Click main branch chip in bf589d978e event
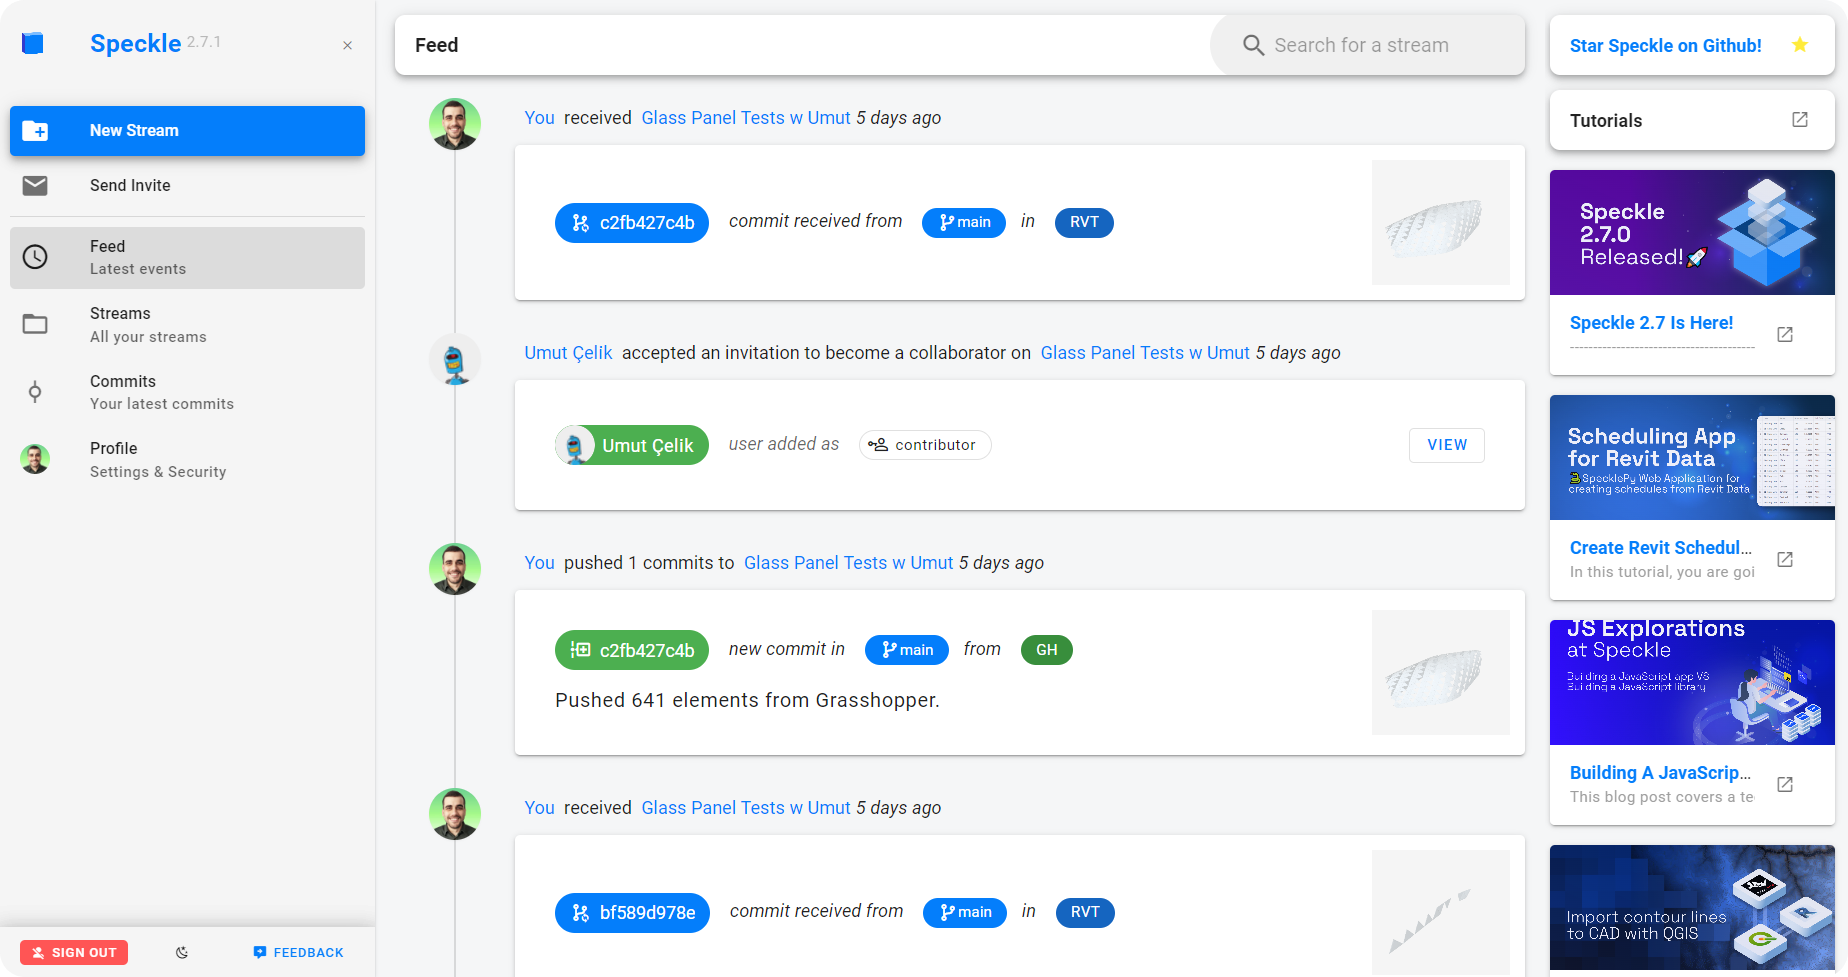The width and height of the screenshot is (1848, 977). [965, 912]
